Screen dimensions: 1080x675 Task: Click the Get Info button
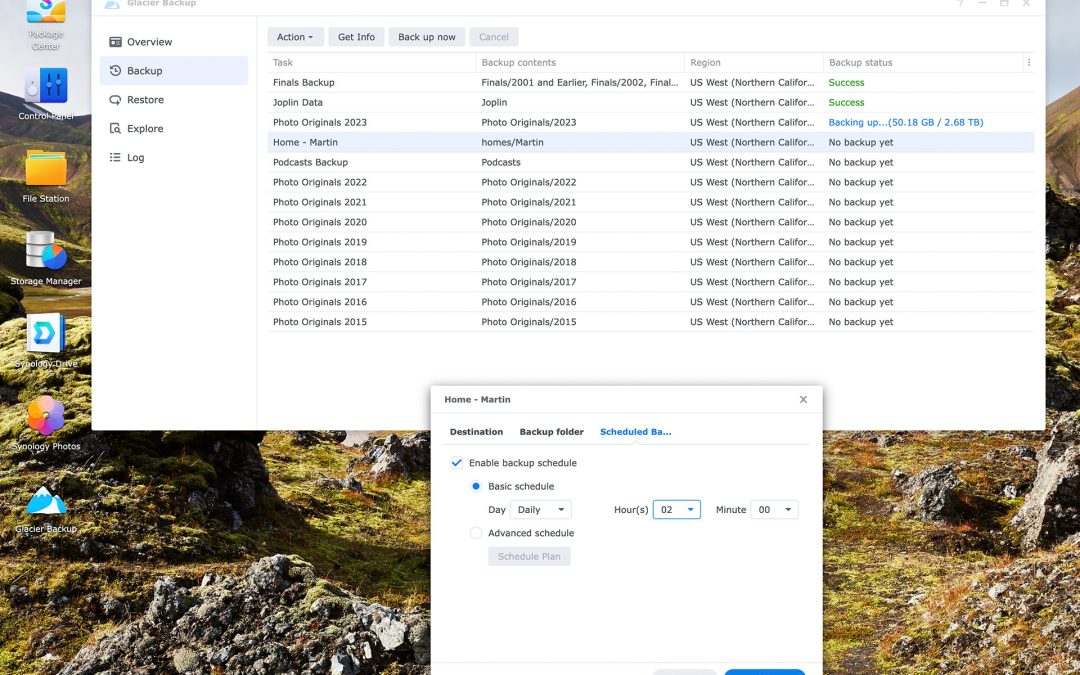[x=356, y=37]
